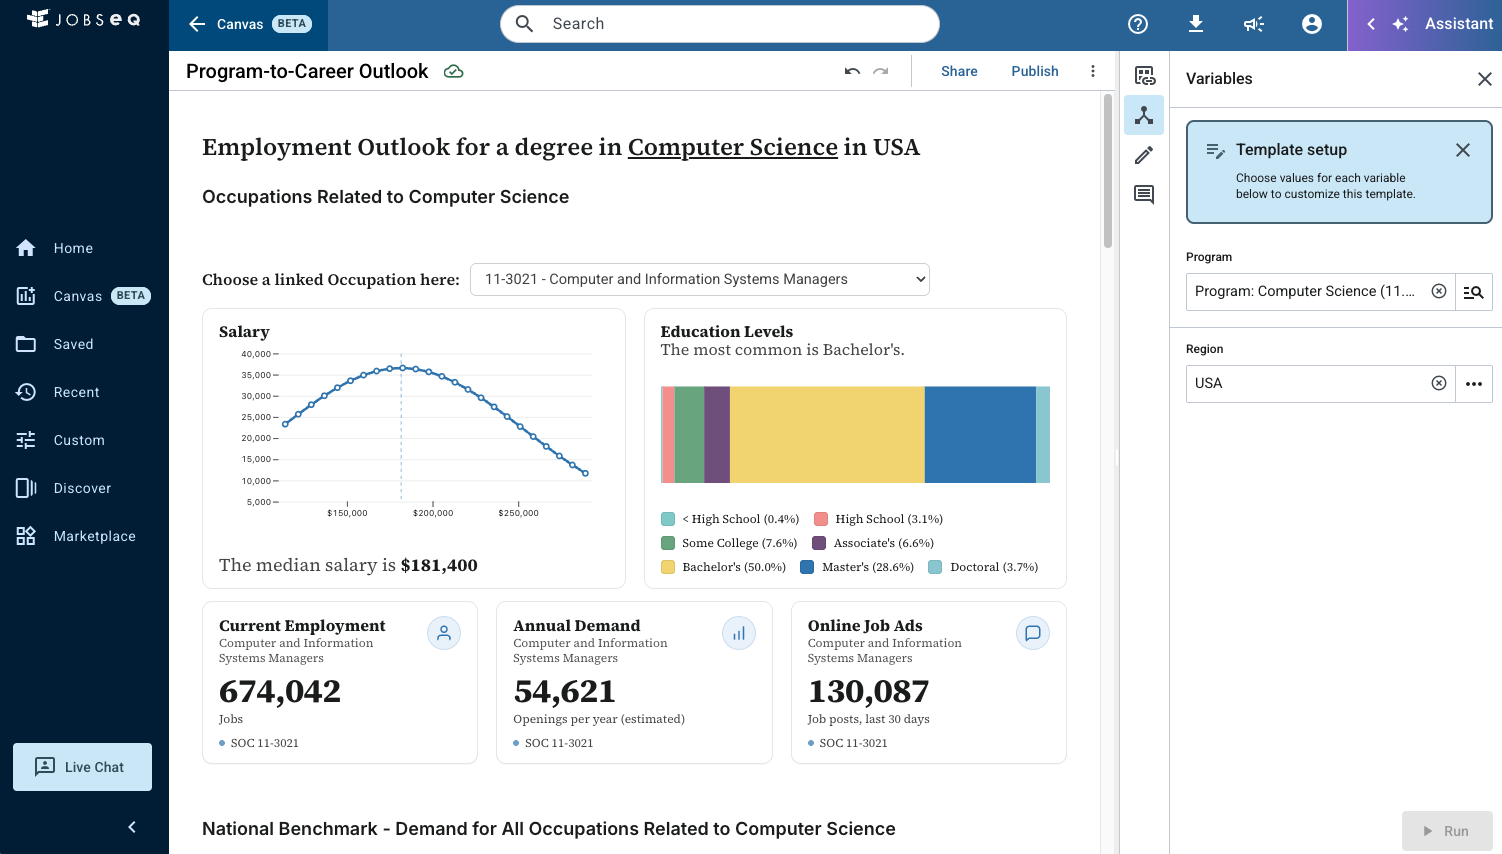Viewport: 1502px width, 854px height.
Task: Open Saved items in the sidebar
Action: 84,344
